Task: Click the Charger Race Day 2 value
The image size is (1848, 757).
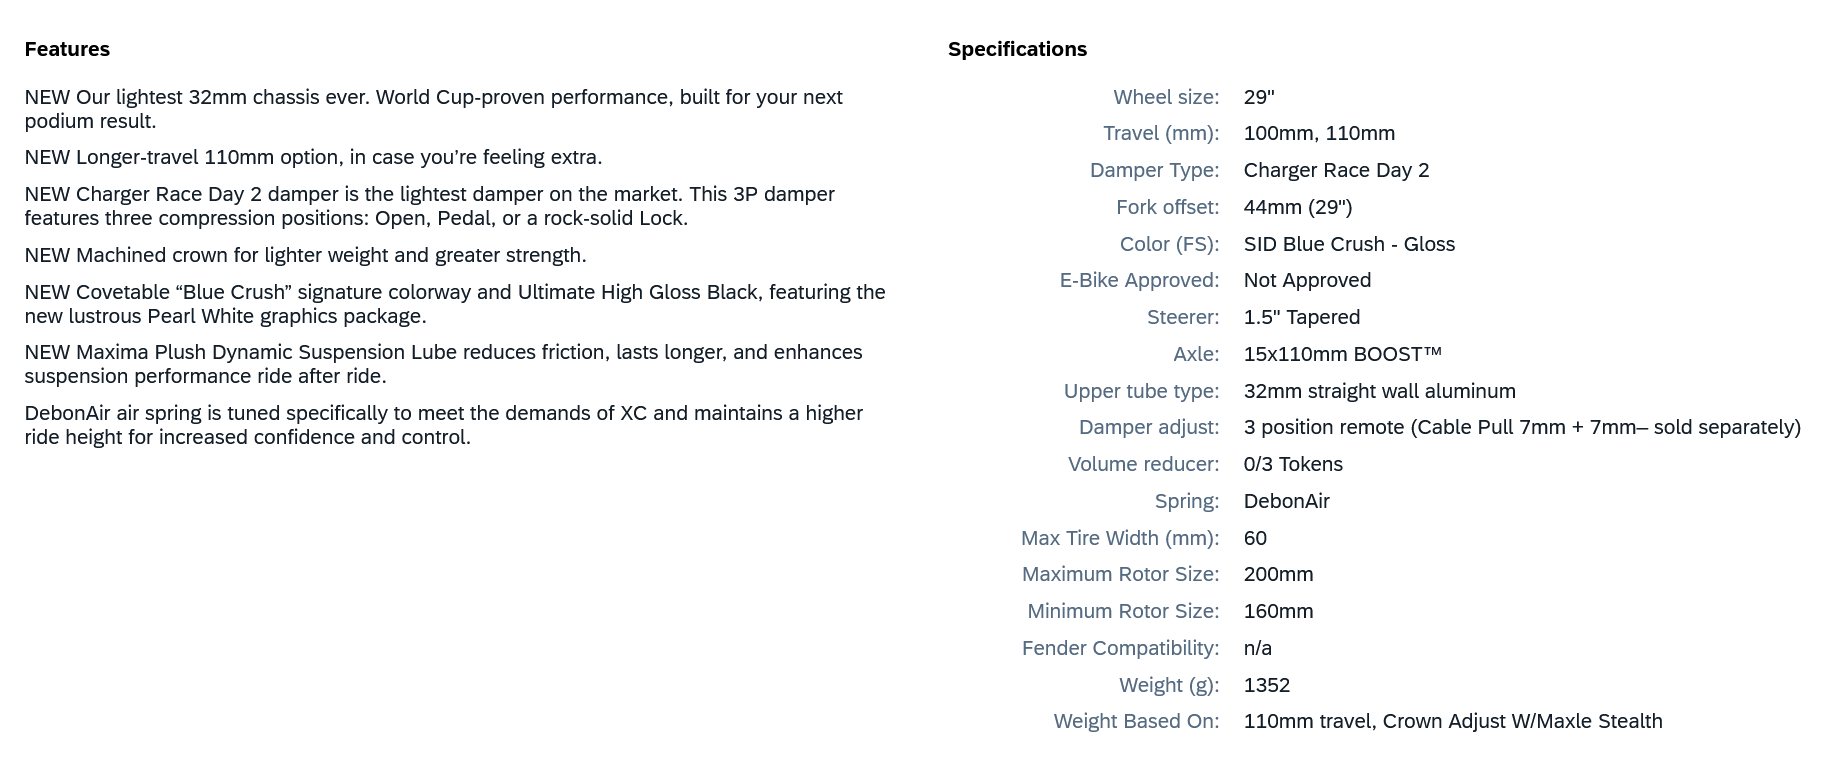Action: tap(1336, 170)
